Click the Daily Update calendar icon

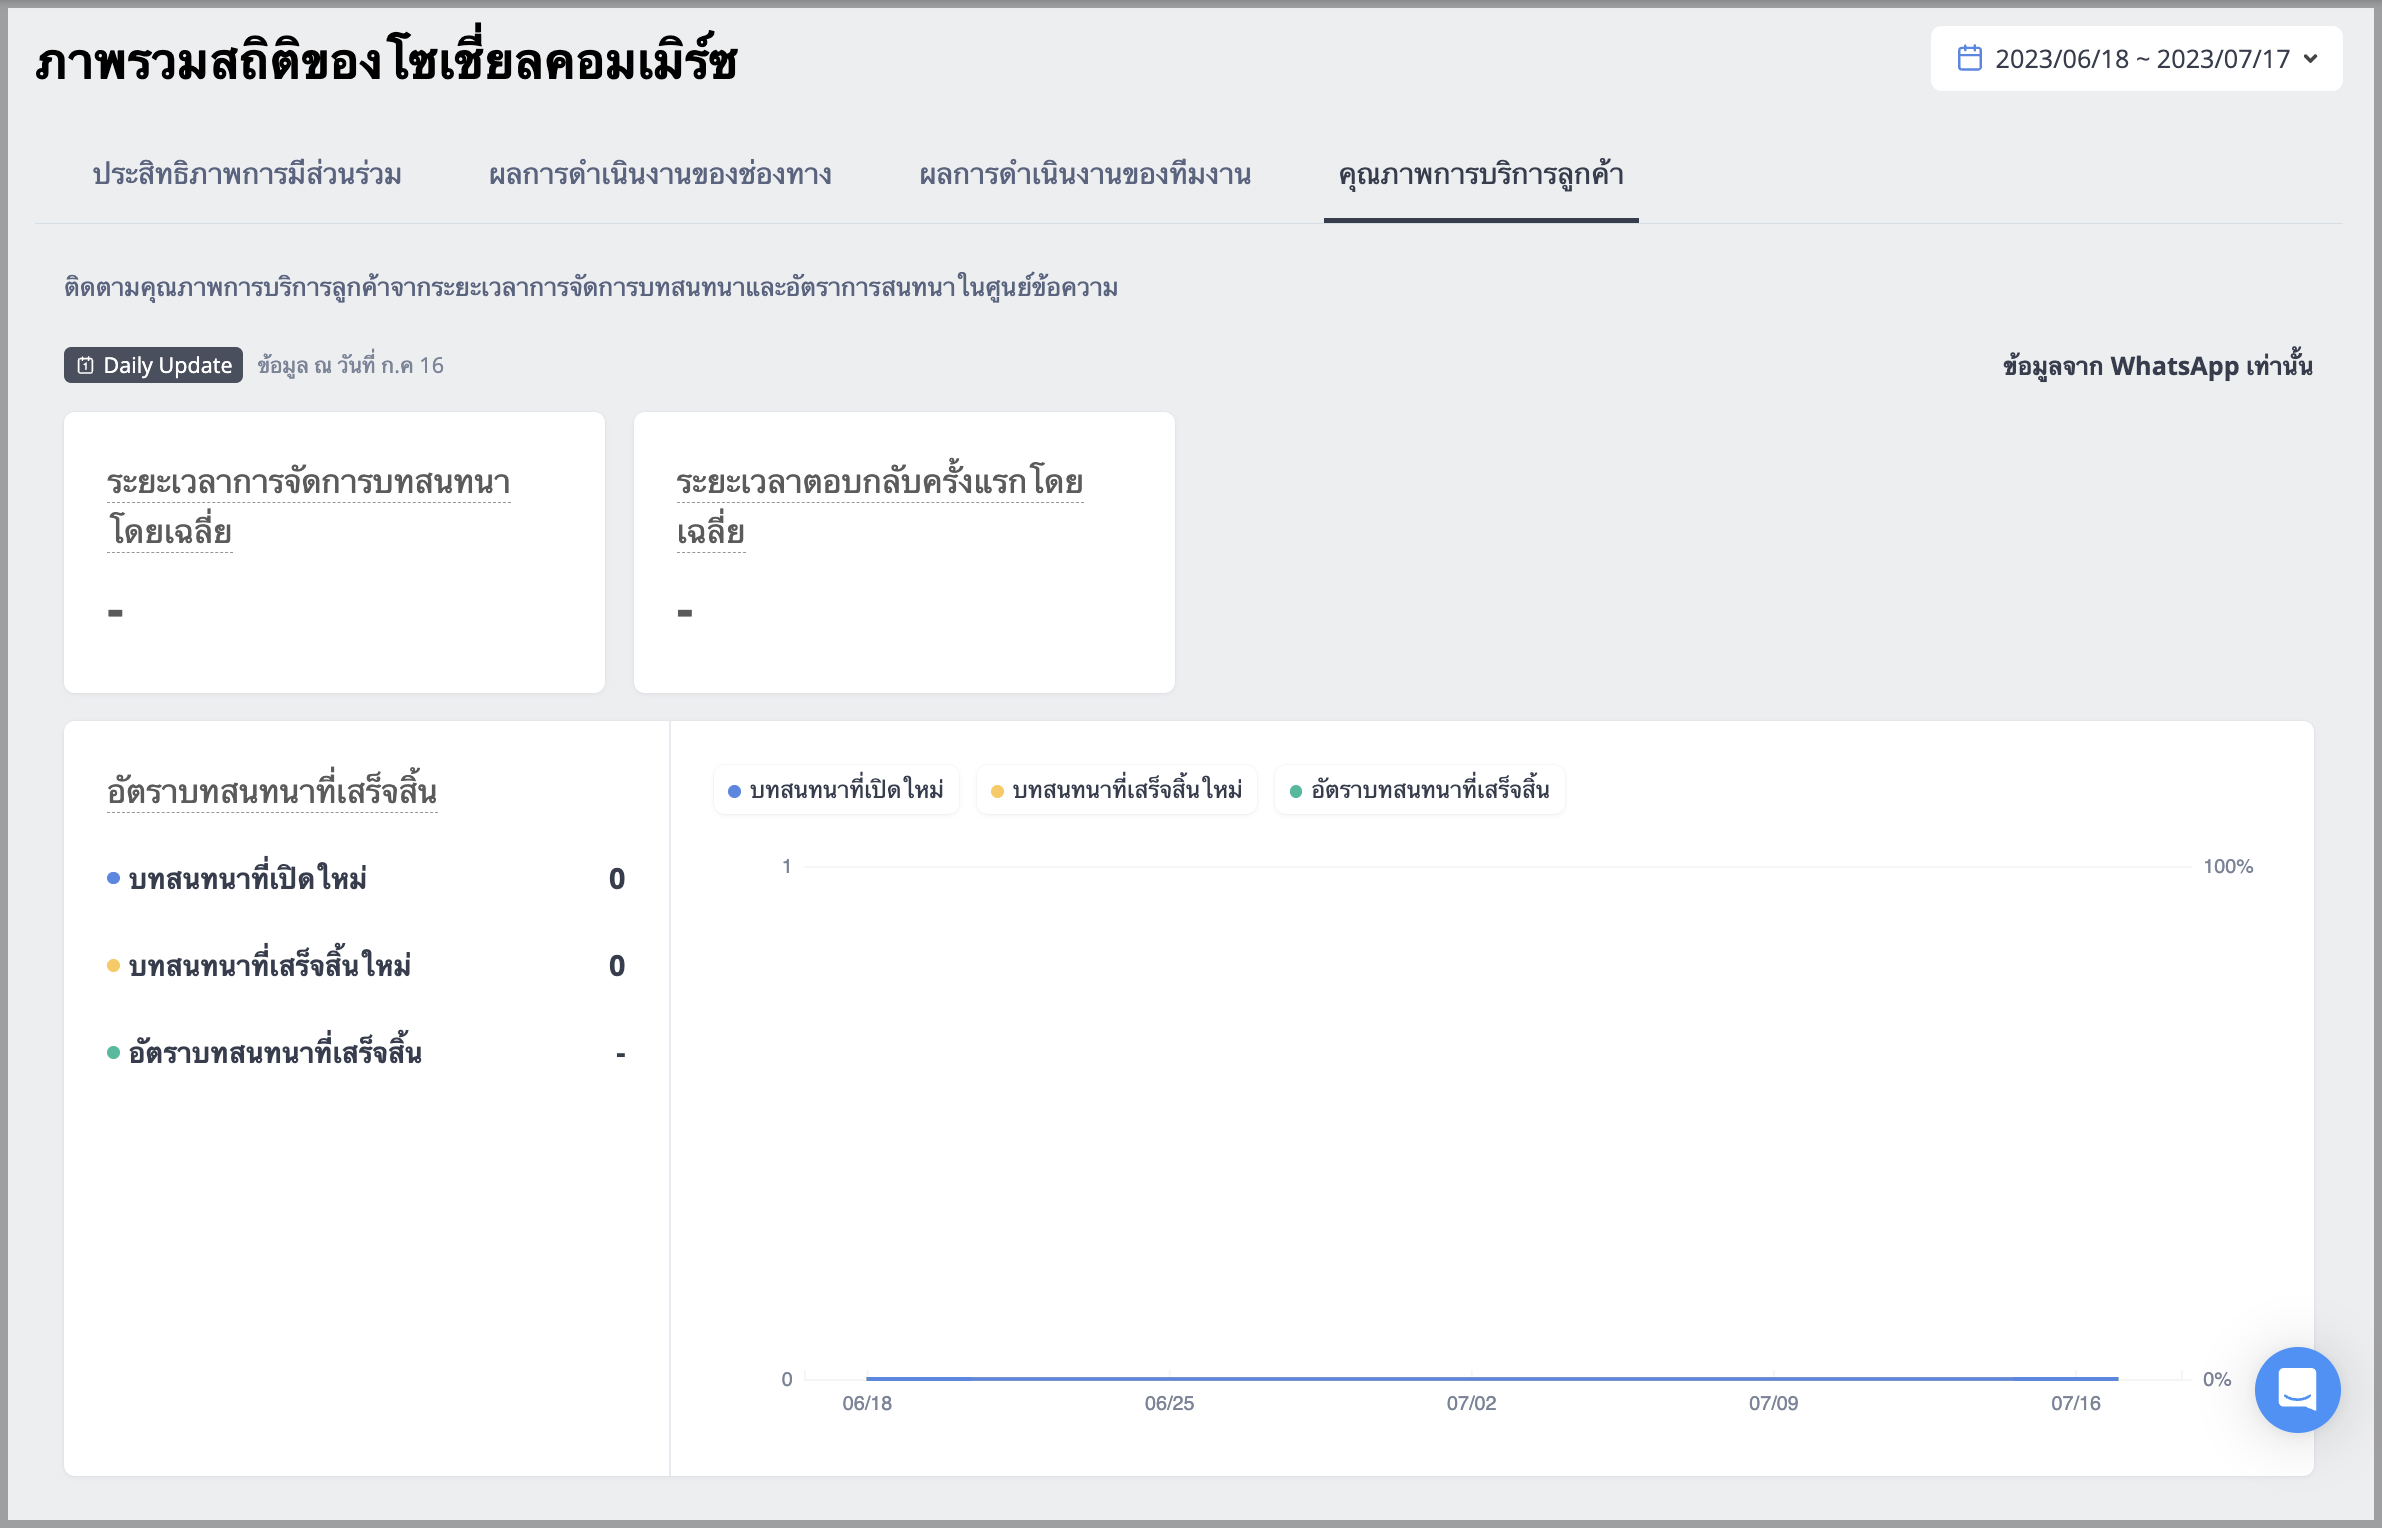[x=86, y=365]
